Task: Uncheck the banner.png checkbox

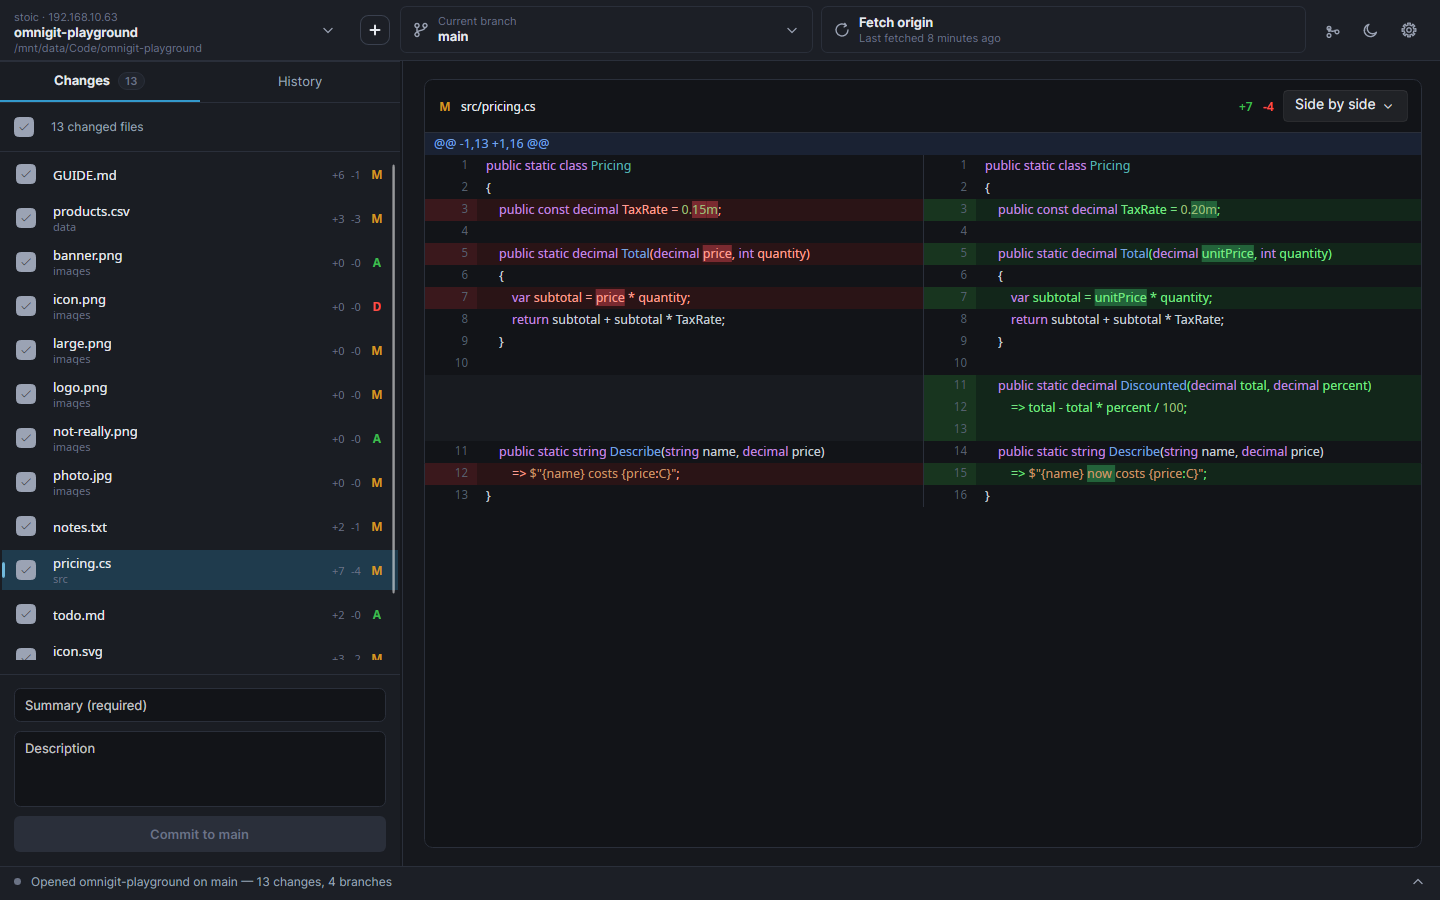Action: coord(26,262)
